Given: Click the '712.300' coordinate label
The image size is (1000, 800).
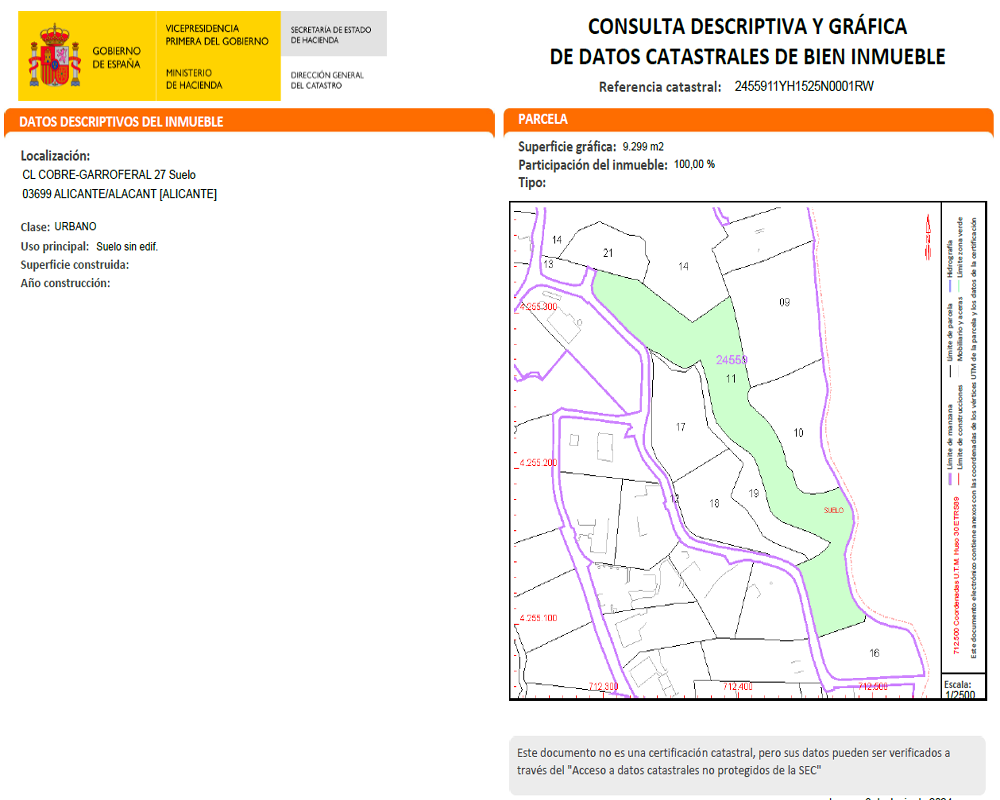Looking at the screenshot, I should 603,687.
